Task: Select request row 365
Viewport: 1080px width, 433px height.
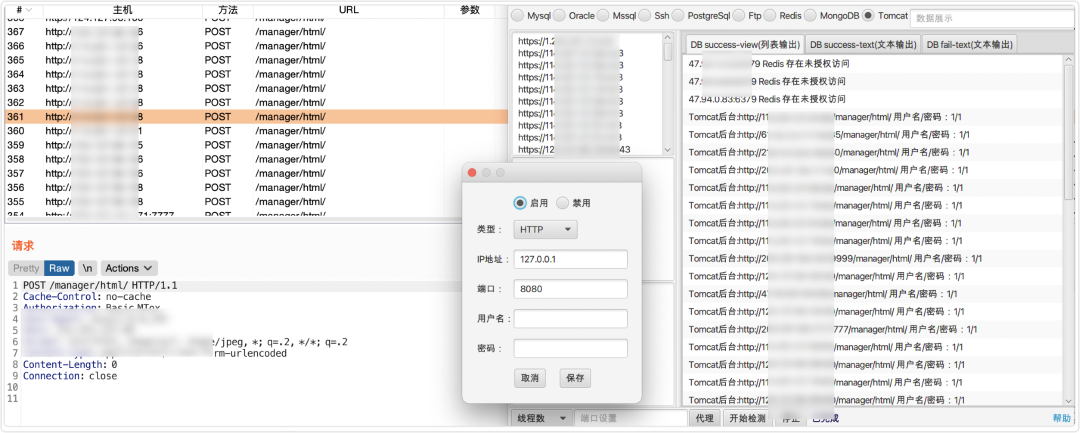Action: pos(255,60)
